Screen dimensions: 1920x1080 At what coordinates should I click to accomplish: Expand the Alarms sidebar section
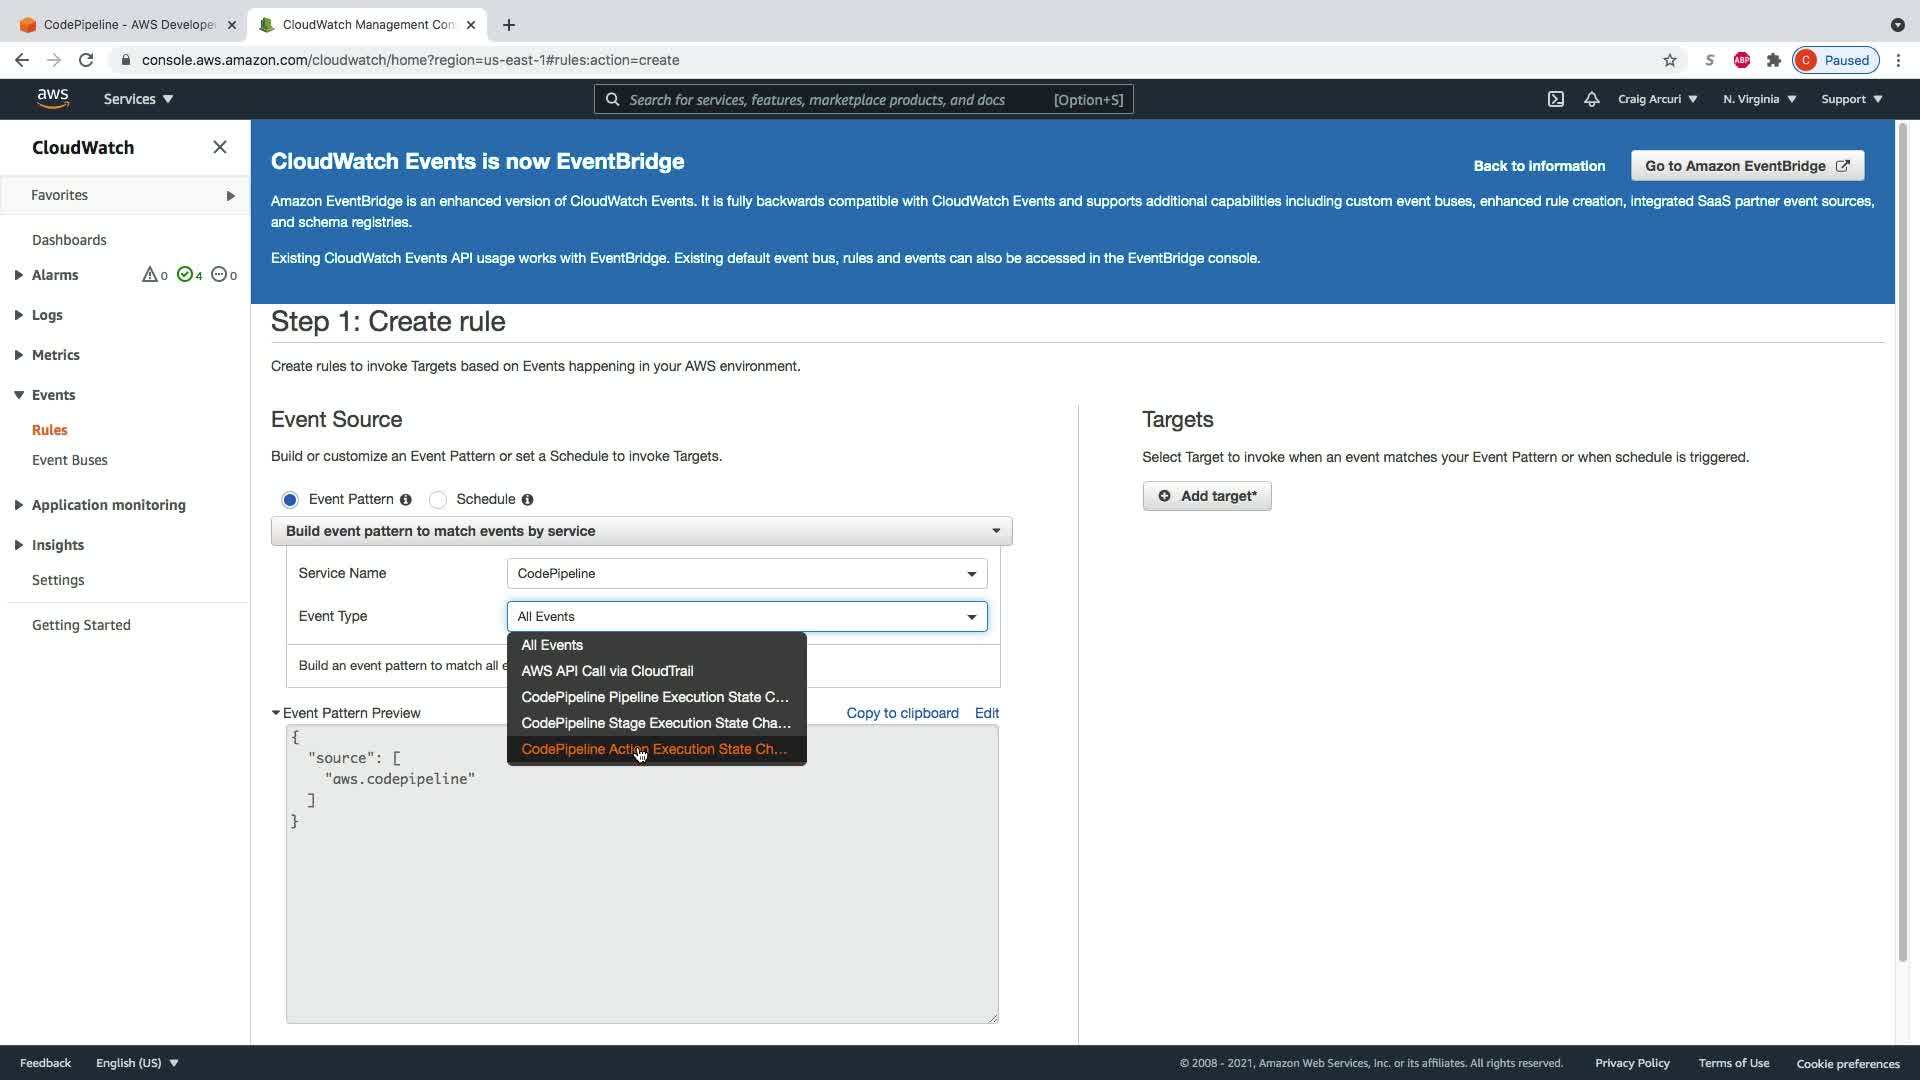(19, 275)
